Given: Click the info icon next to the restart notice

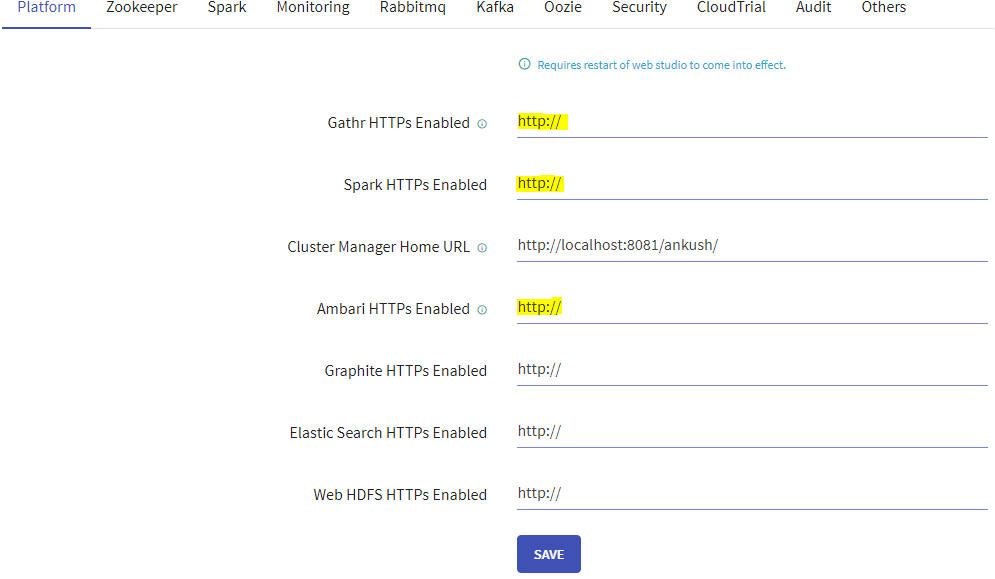Looking at the screenshot, I should click(x=524, y=63).
